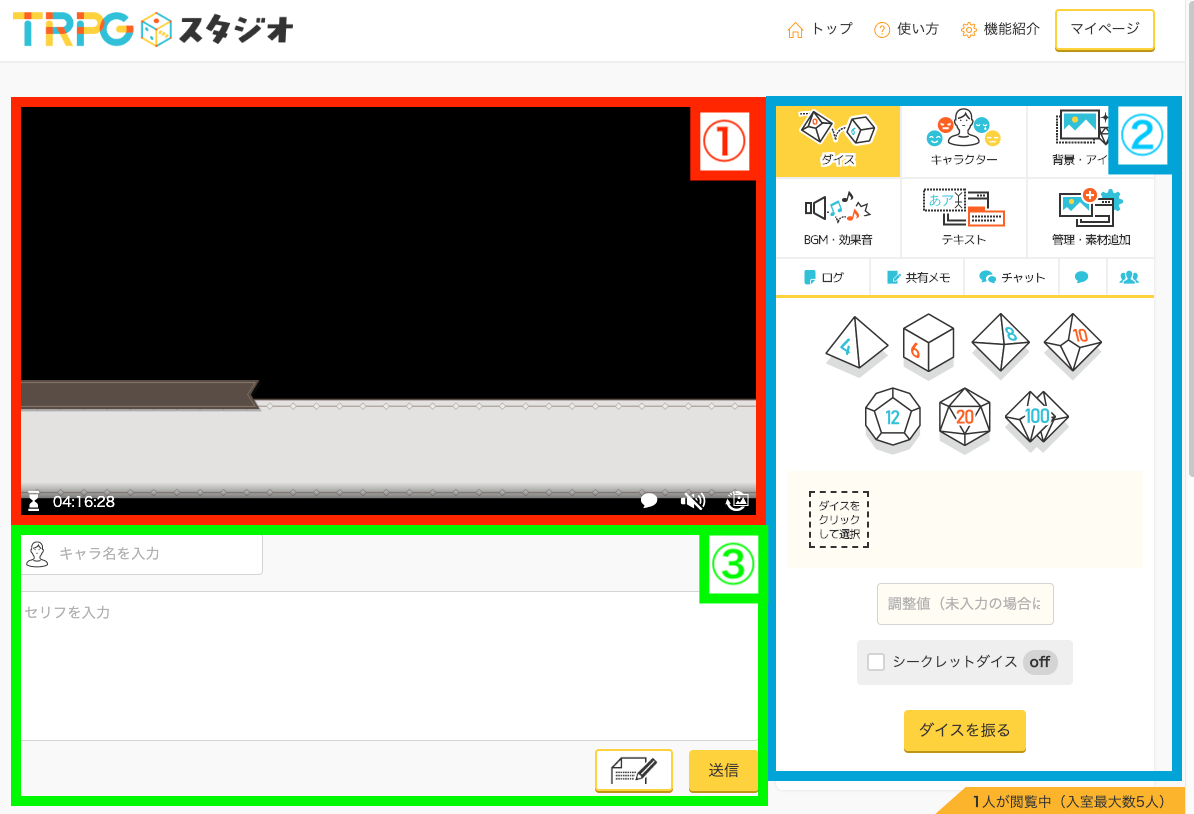Toggle the muted speaker icon in viewer
The width and height of the screenshot is (1194, 814).
click(692, 501)
